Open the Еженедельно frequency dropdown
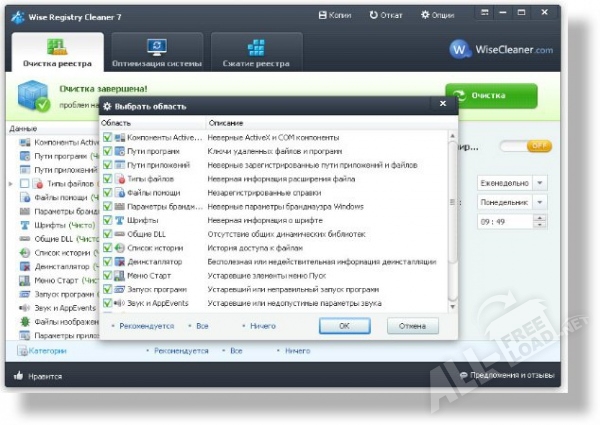The height and width of the screenshot is (425, 600). pos(540,183)
